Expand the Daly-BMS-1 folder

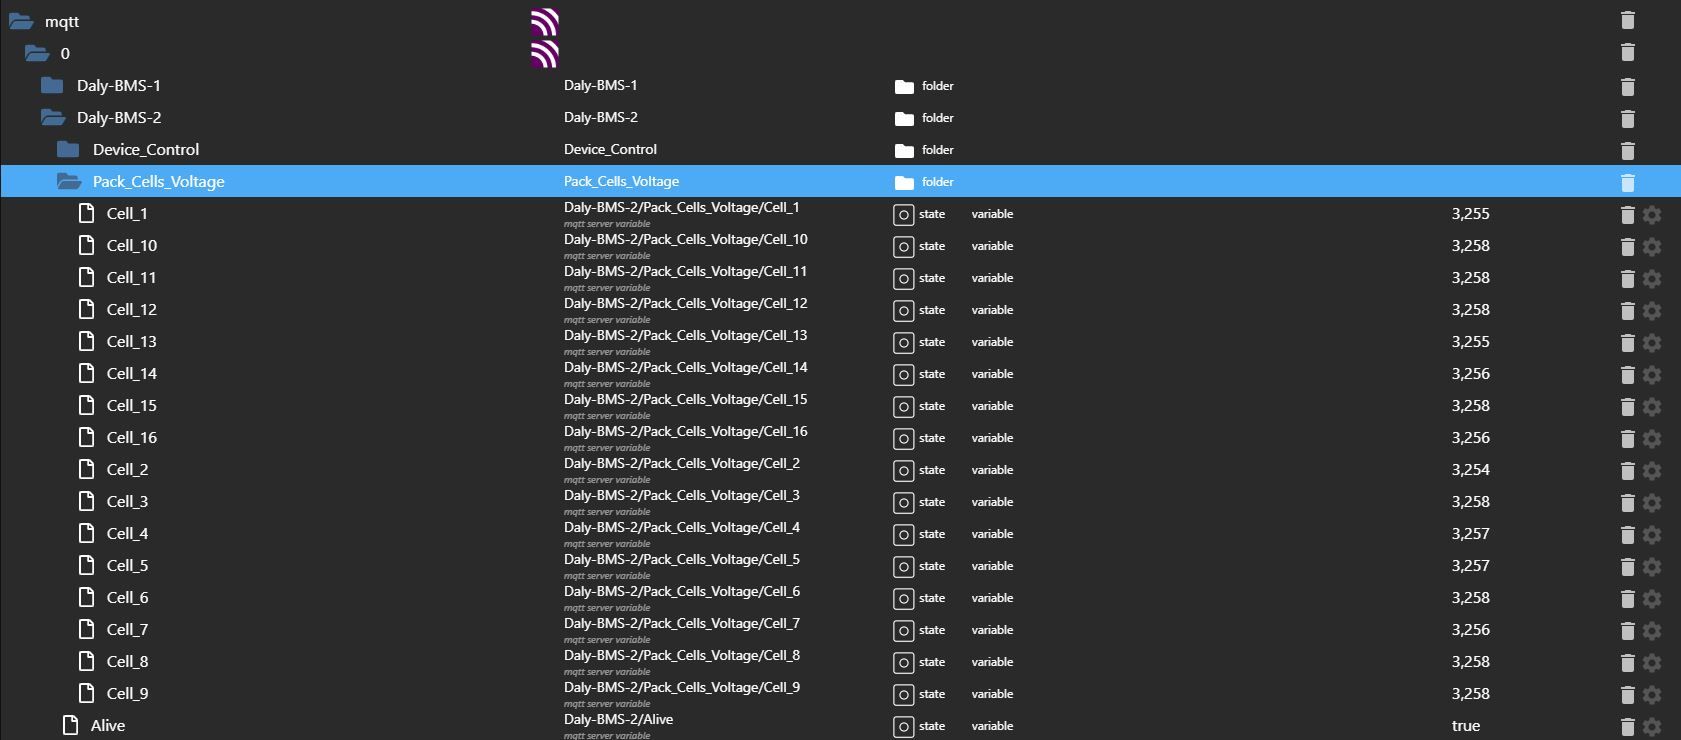point(52,85)
